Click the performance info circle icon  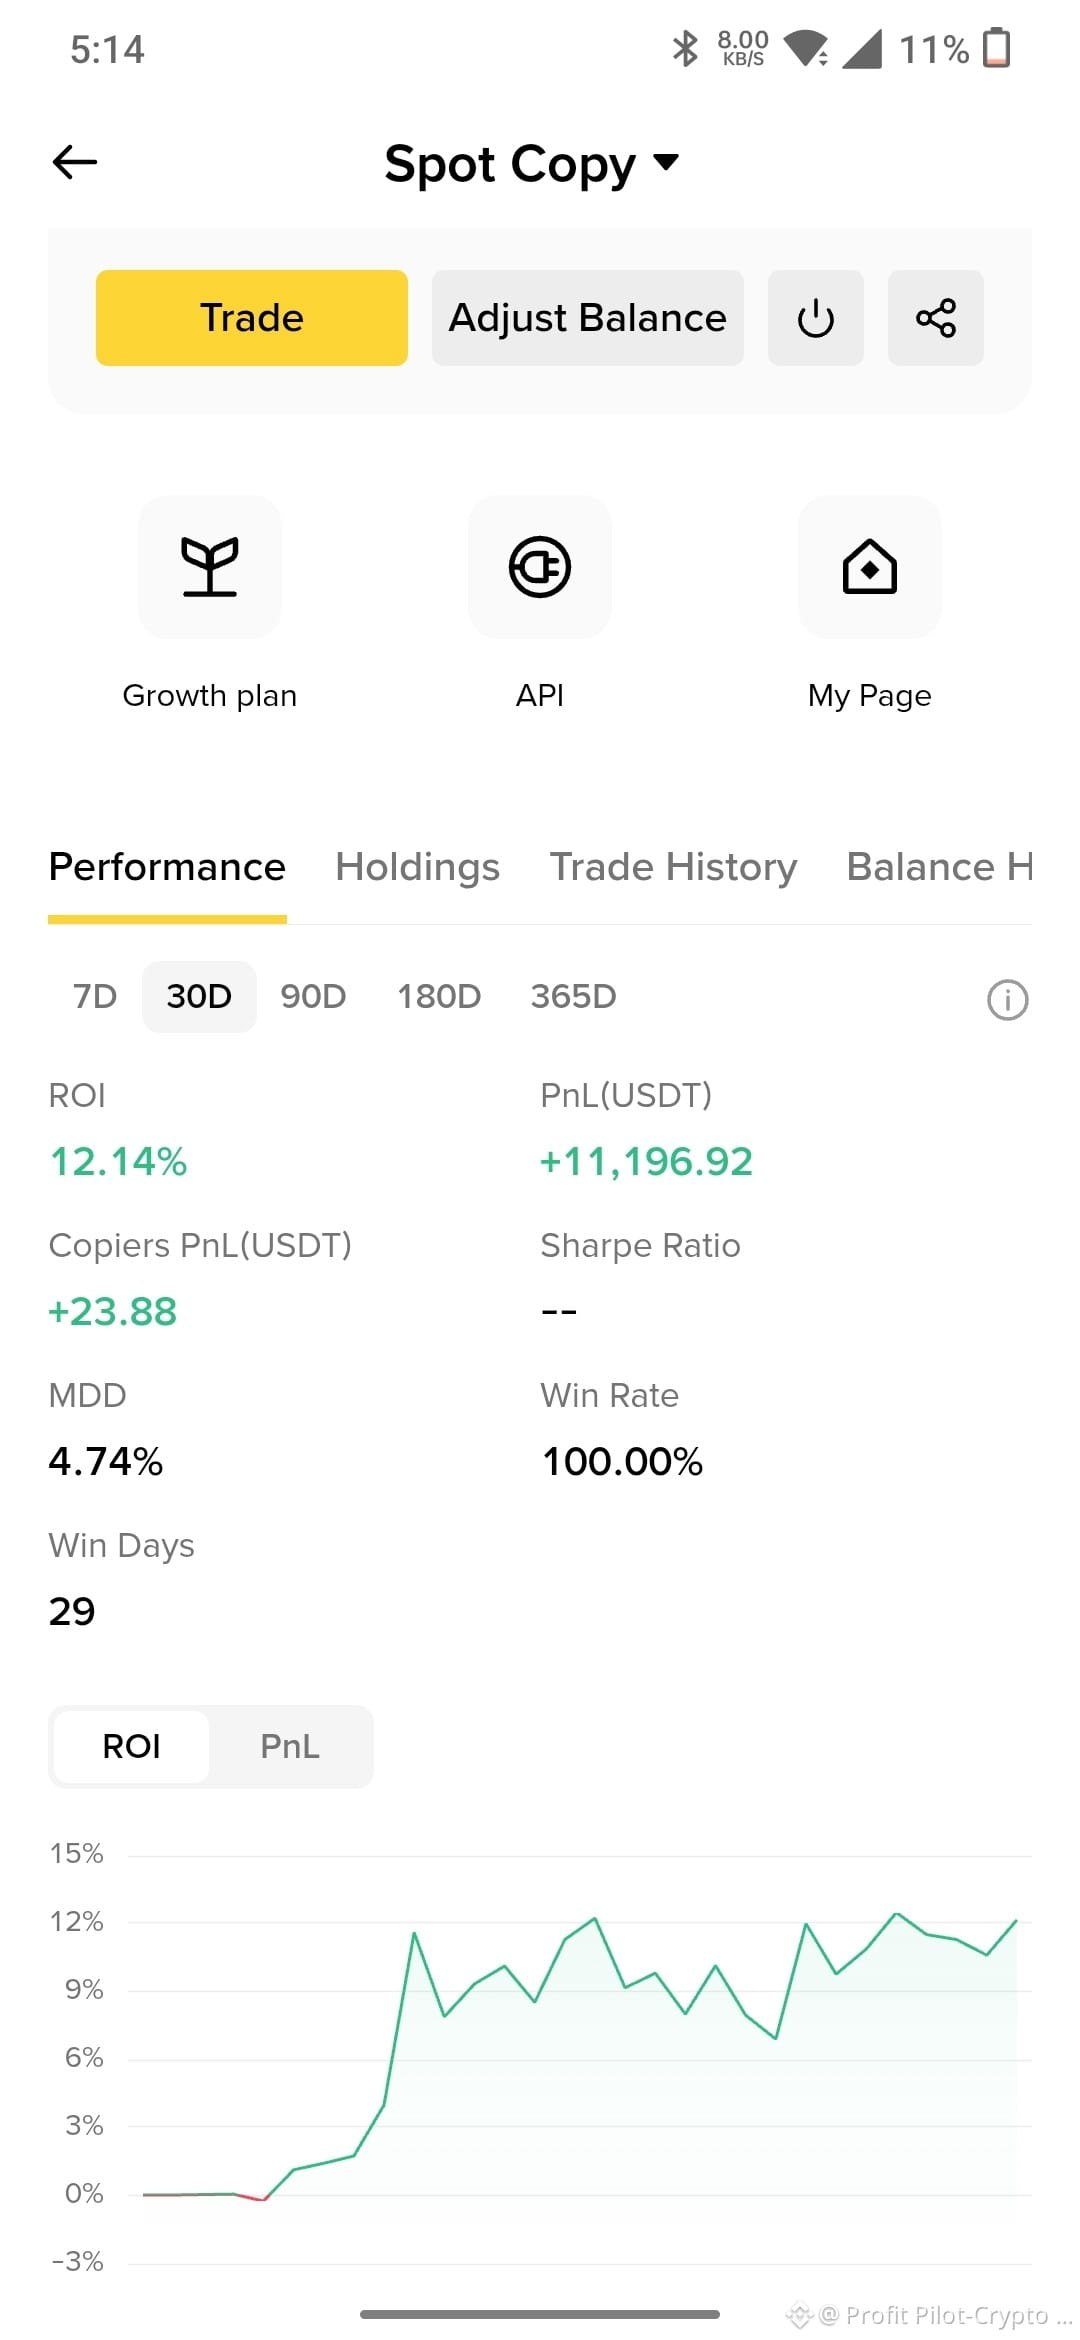pos(1007,999)
